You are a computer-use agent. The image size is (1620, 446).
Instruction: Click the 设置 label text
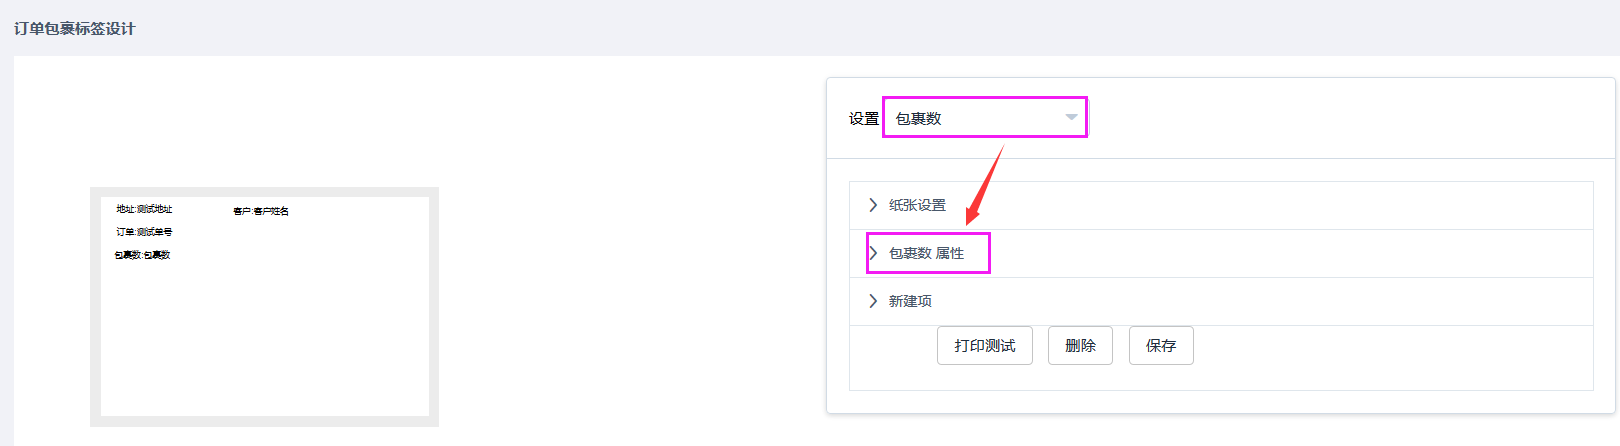[863, 119]
